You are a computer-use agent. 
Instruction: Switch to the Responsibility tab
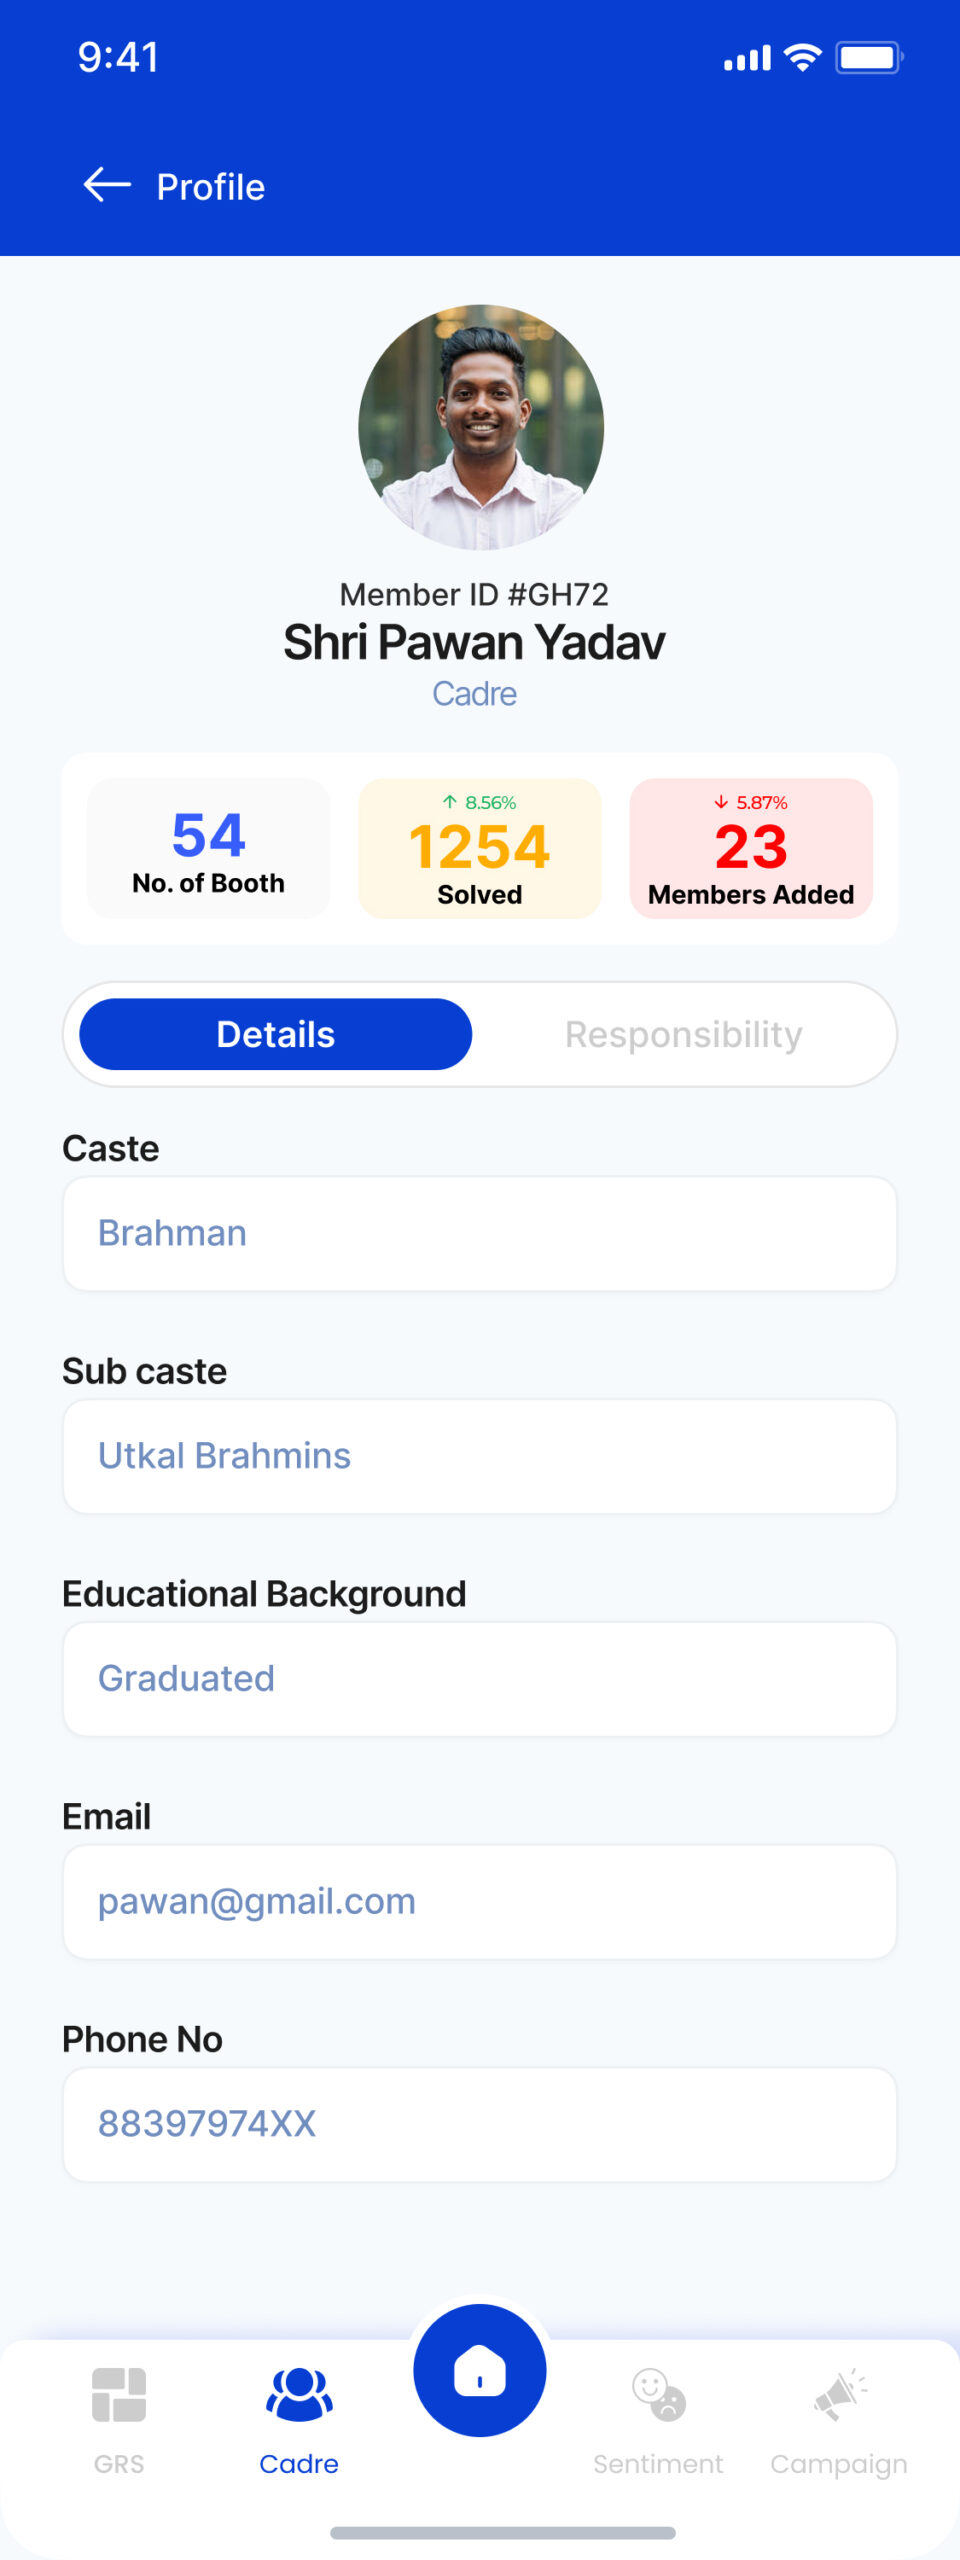[x=683, y=1034]
